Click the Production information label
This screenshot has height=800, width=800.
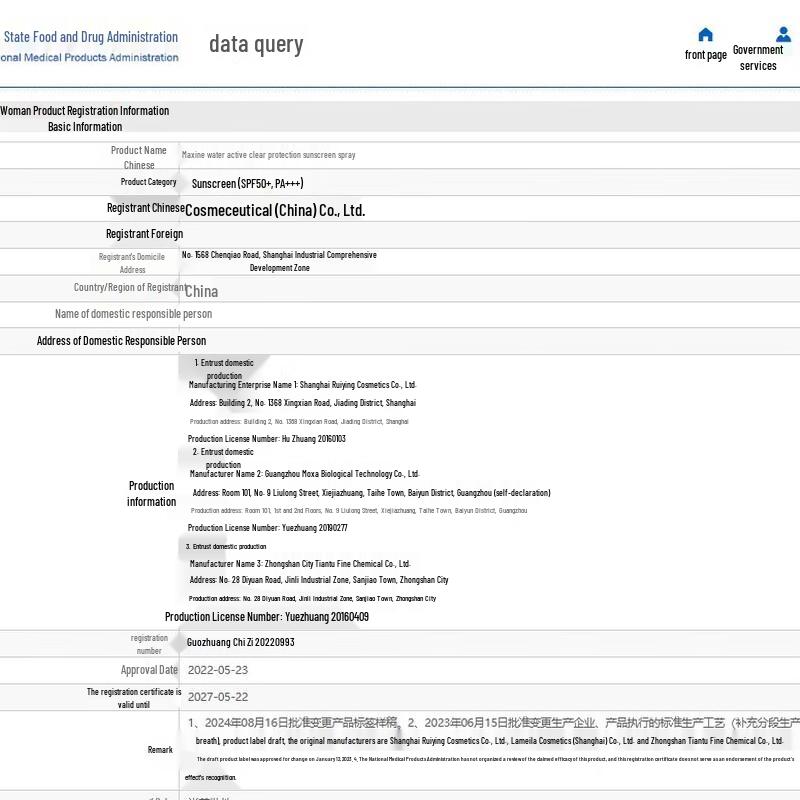151,493
